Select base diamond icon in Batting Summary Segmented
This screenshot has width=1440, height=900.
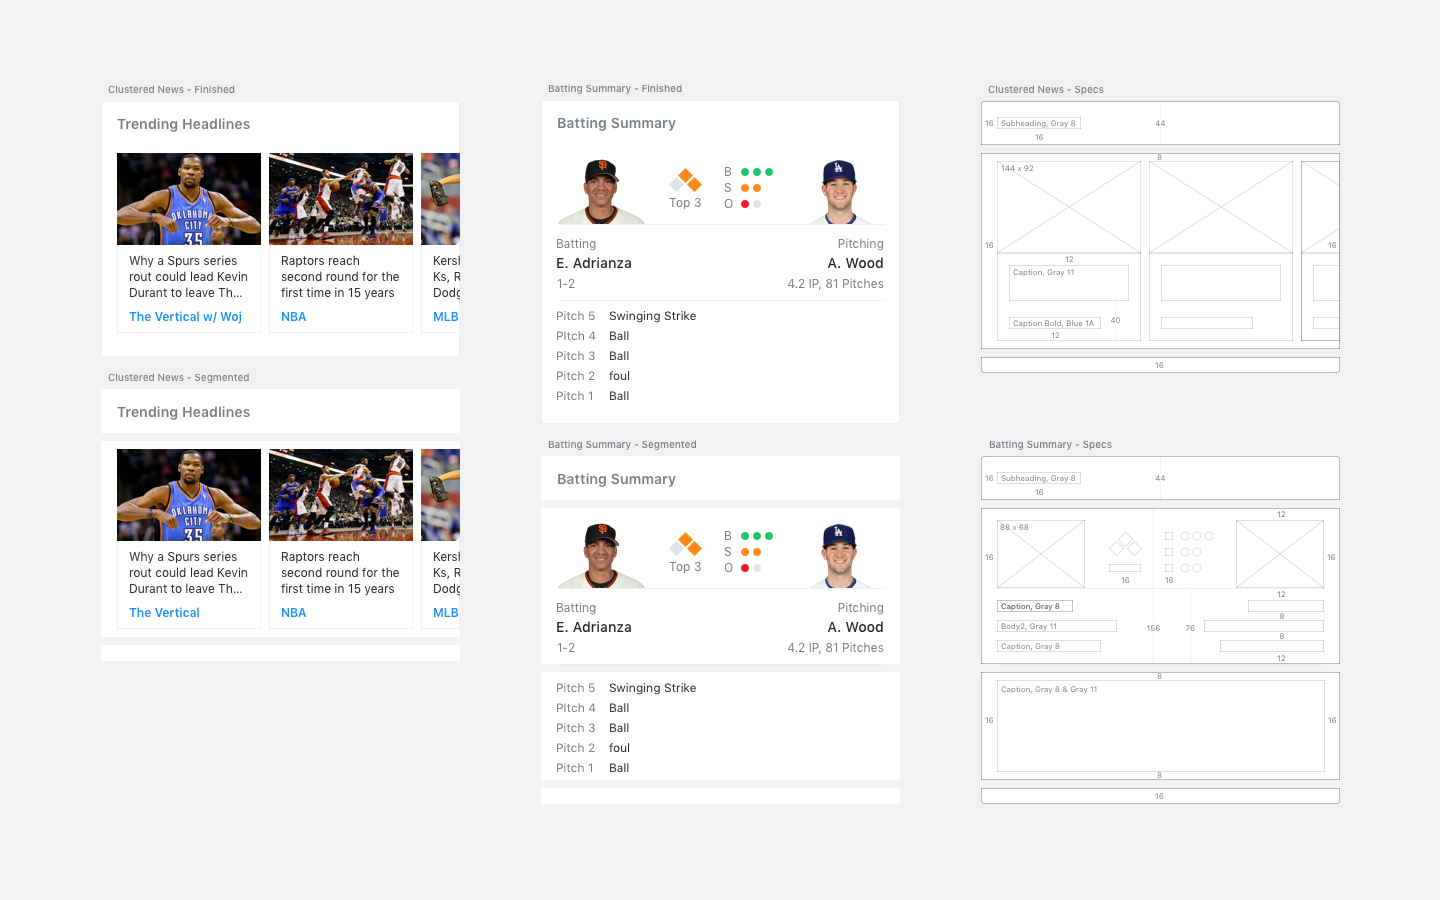coord(685,544)
